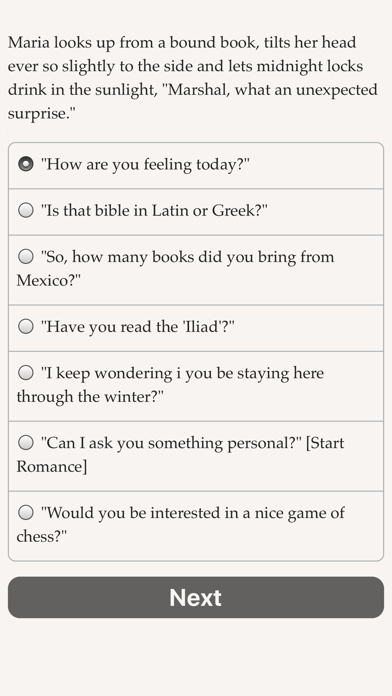Click the "through the winter?" continuation line
The image size is (392, 696).
point(90,397)
